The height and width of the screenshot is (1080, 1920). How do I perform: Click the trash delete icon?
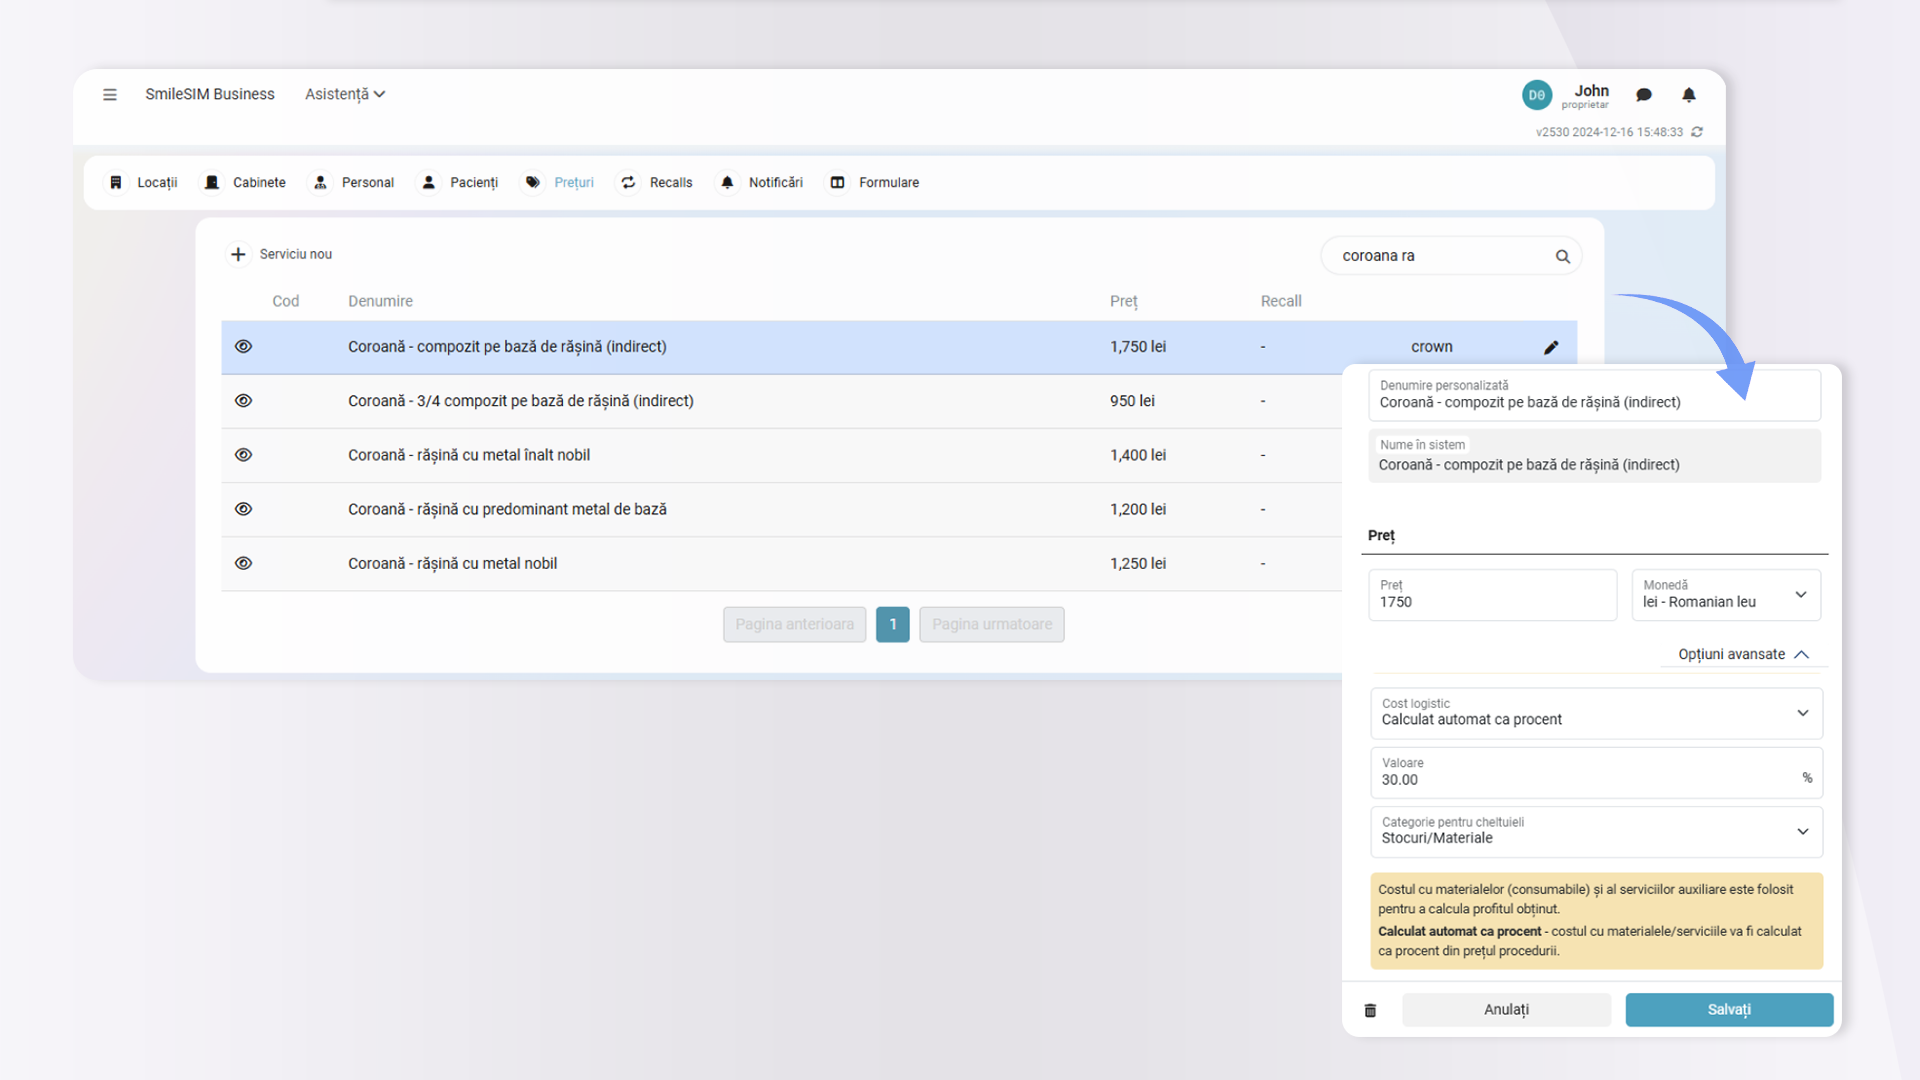tap(1370, 1010)
